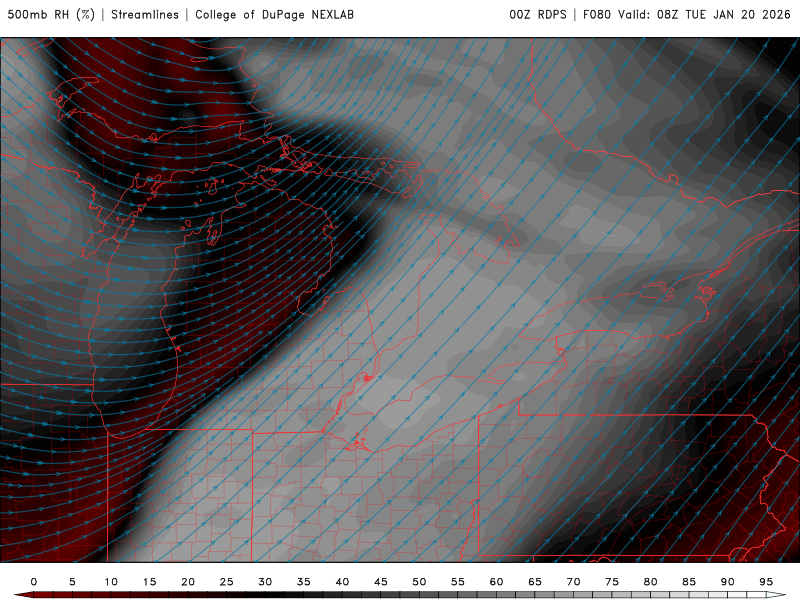
Task: Click the 40 label on the legend
Action: click(342, 582)
